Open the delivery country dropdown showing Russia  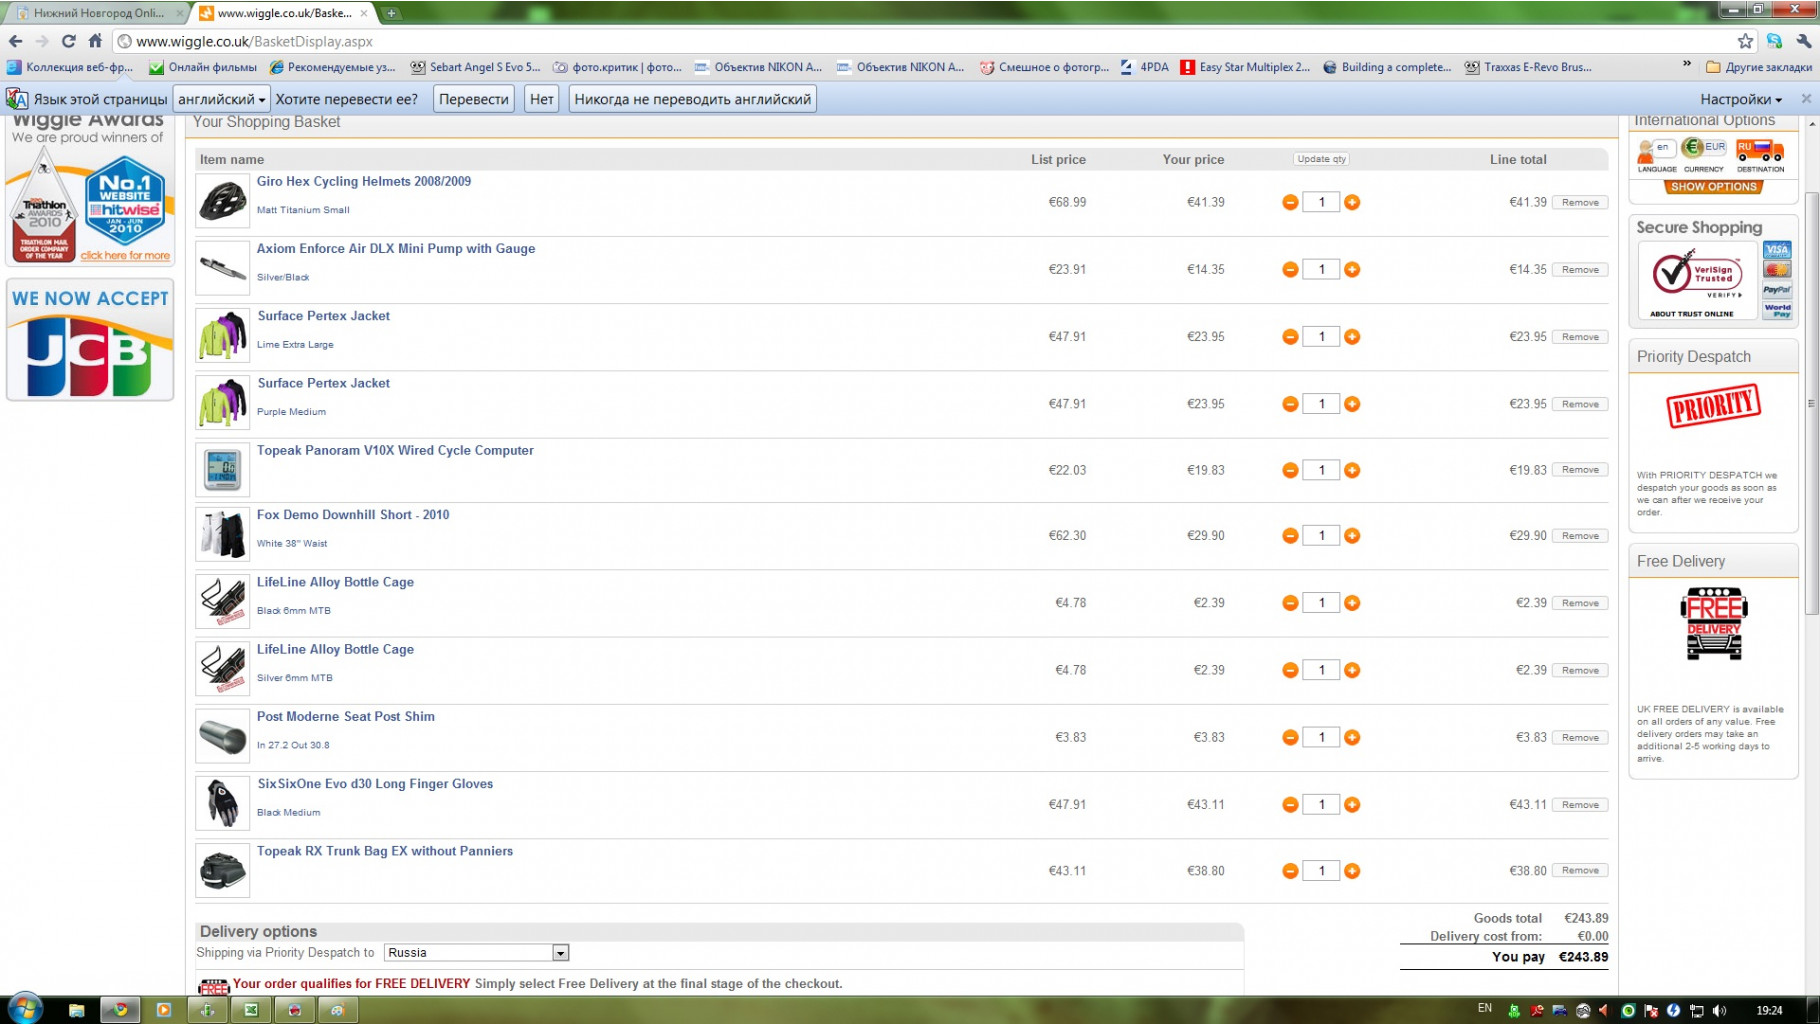[x=476, y=953]
